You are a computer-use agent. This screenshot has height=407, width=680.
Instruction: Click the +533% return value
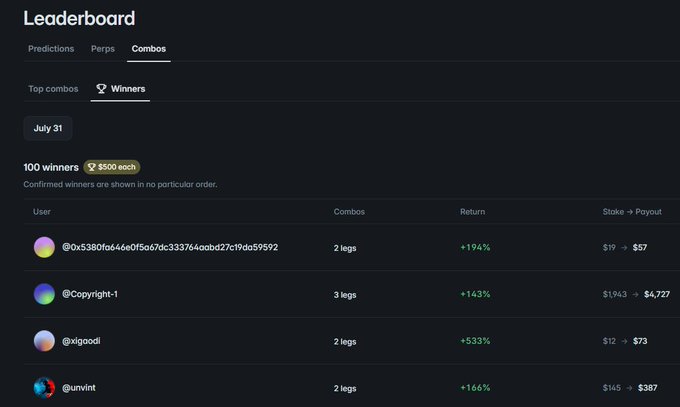click(x=475, y=341)
